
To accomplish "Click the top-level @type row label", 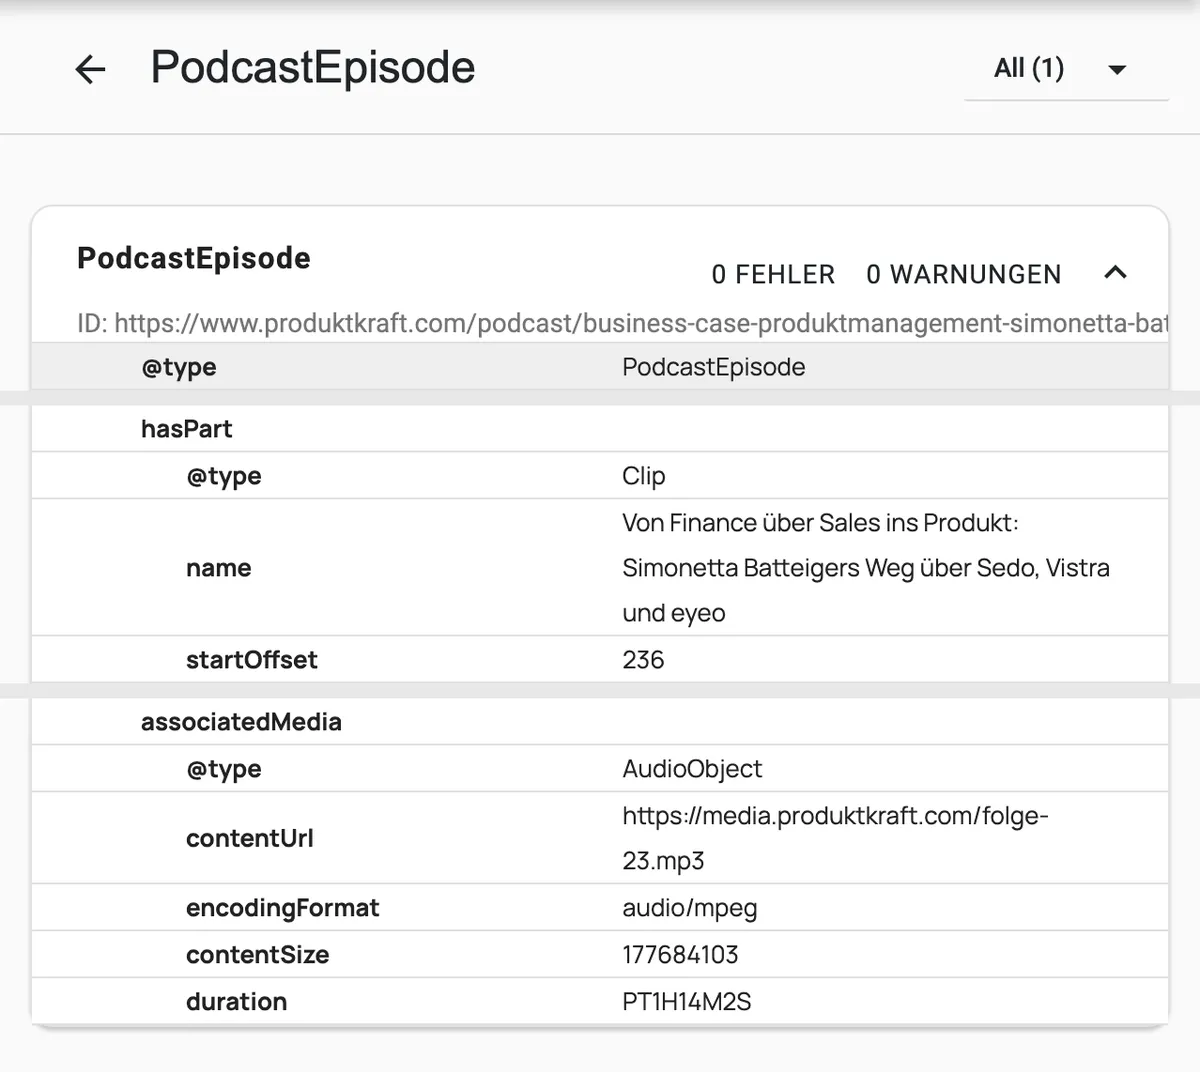I will tap(179, 367).
